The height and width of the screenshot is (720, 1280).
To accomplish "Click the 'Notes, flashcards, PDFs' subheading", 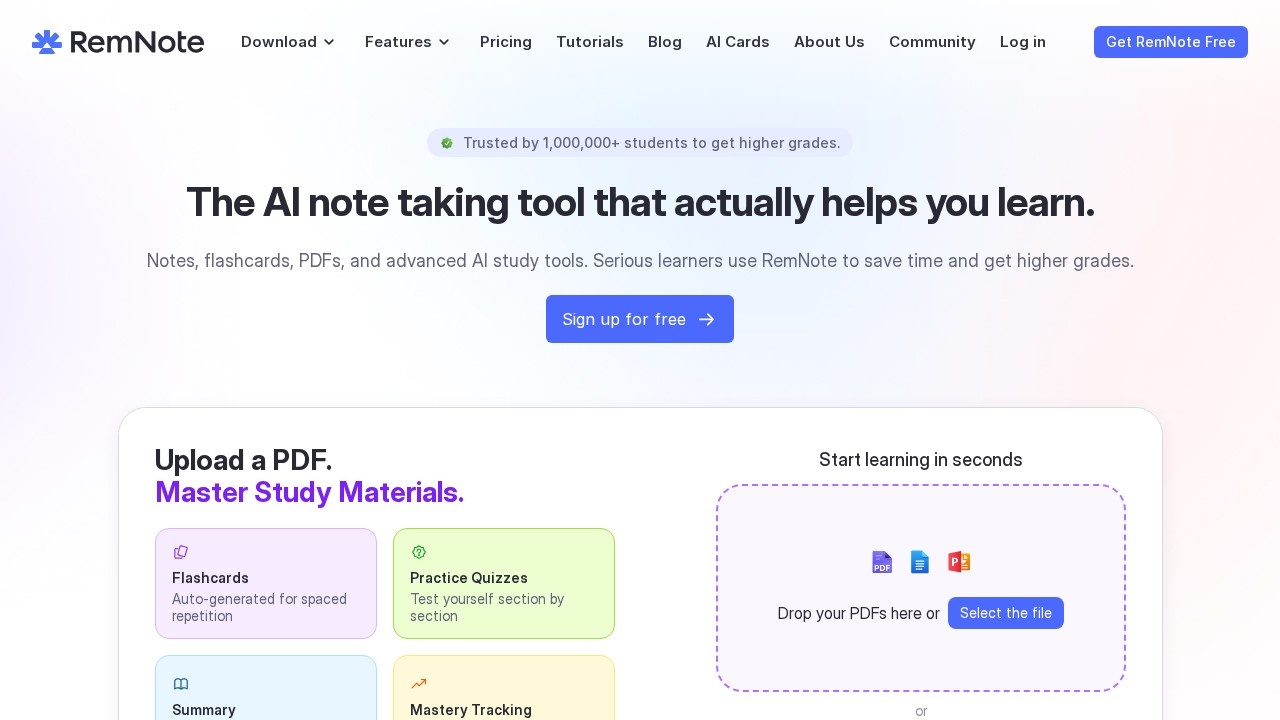I will click(640, 261).
